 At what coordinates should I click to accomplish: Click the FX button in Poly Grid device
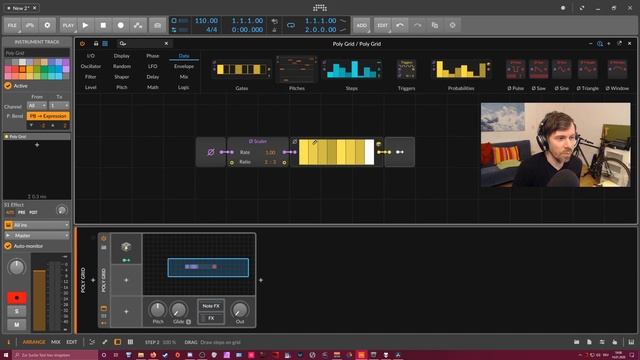tap(211, 318)
